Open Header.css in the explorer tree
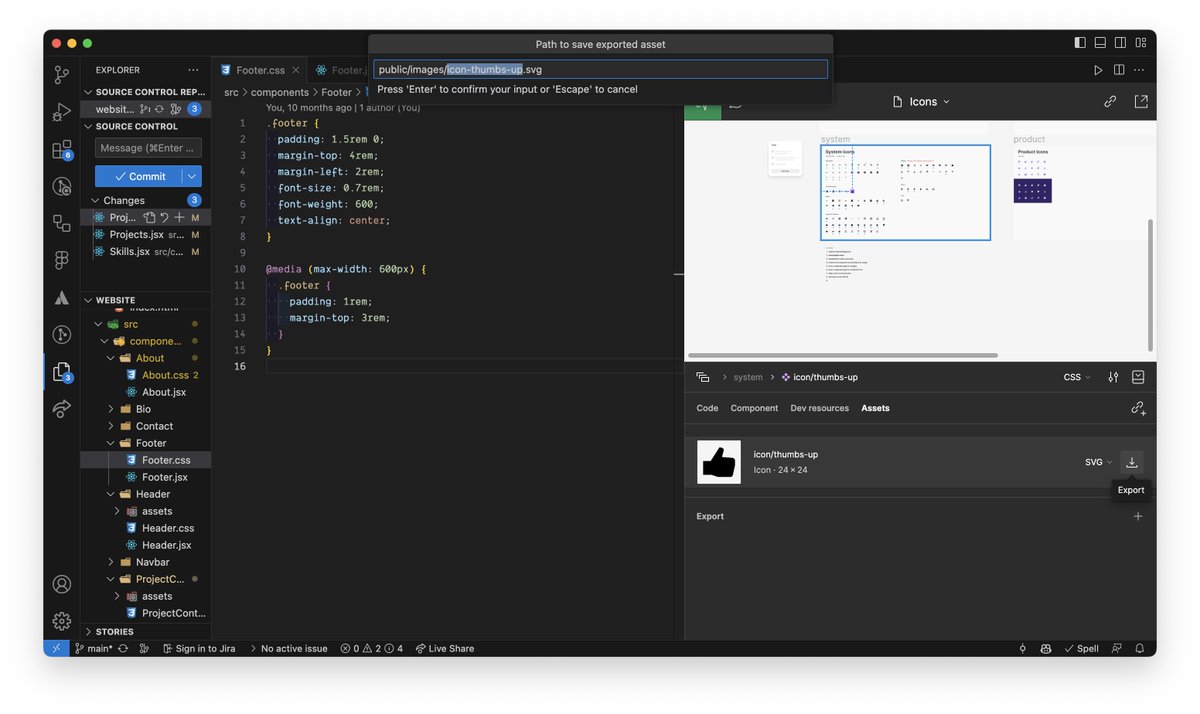The height and width of the screenshot is (714, 1200). point(146,528)
